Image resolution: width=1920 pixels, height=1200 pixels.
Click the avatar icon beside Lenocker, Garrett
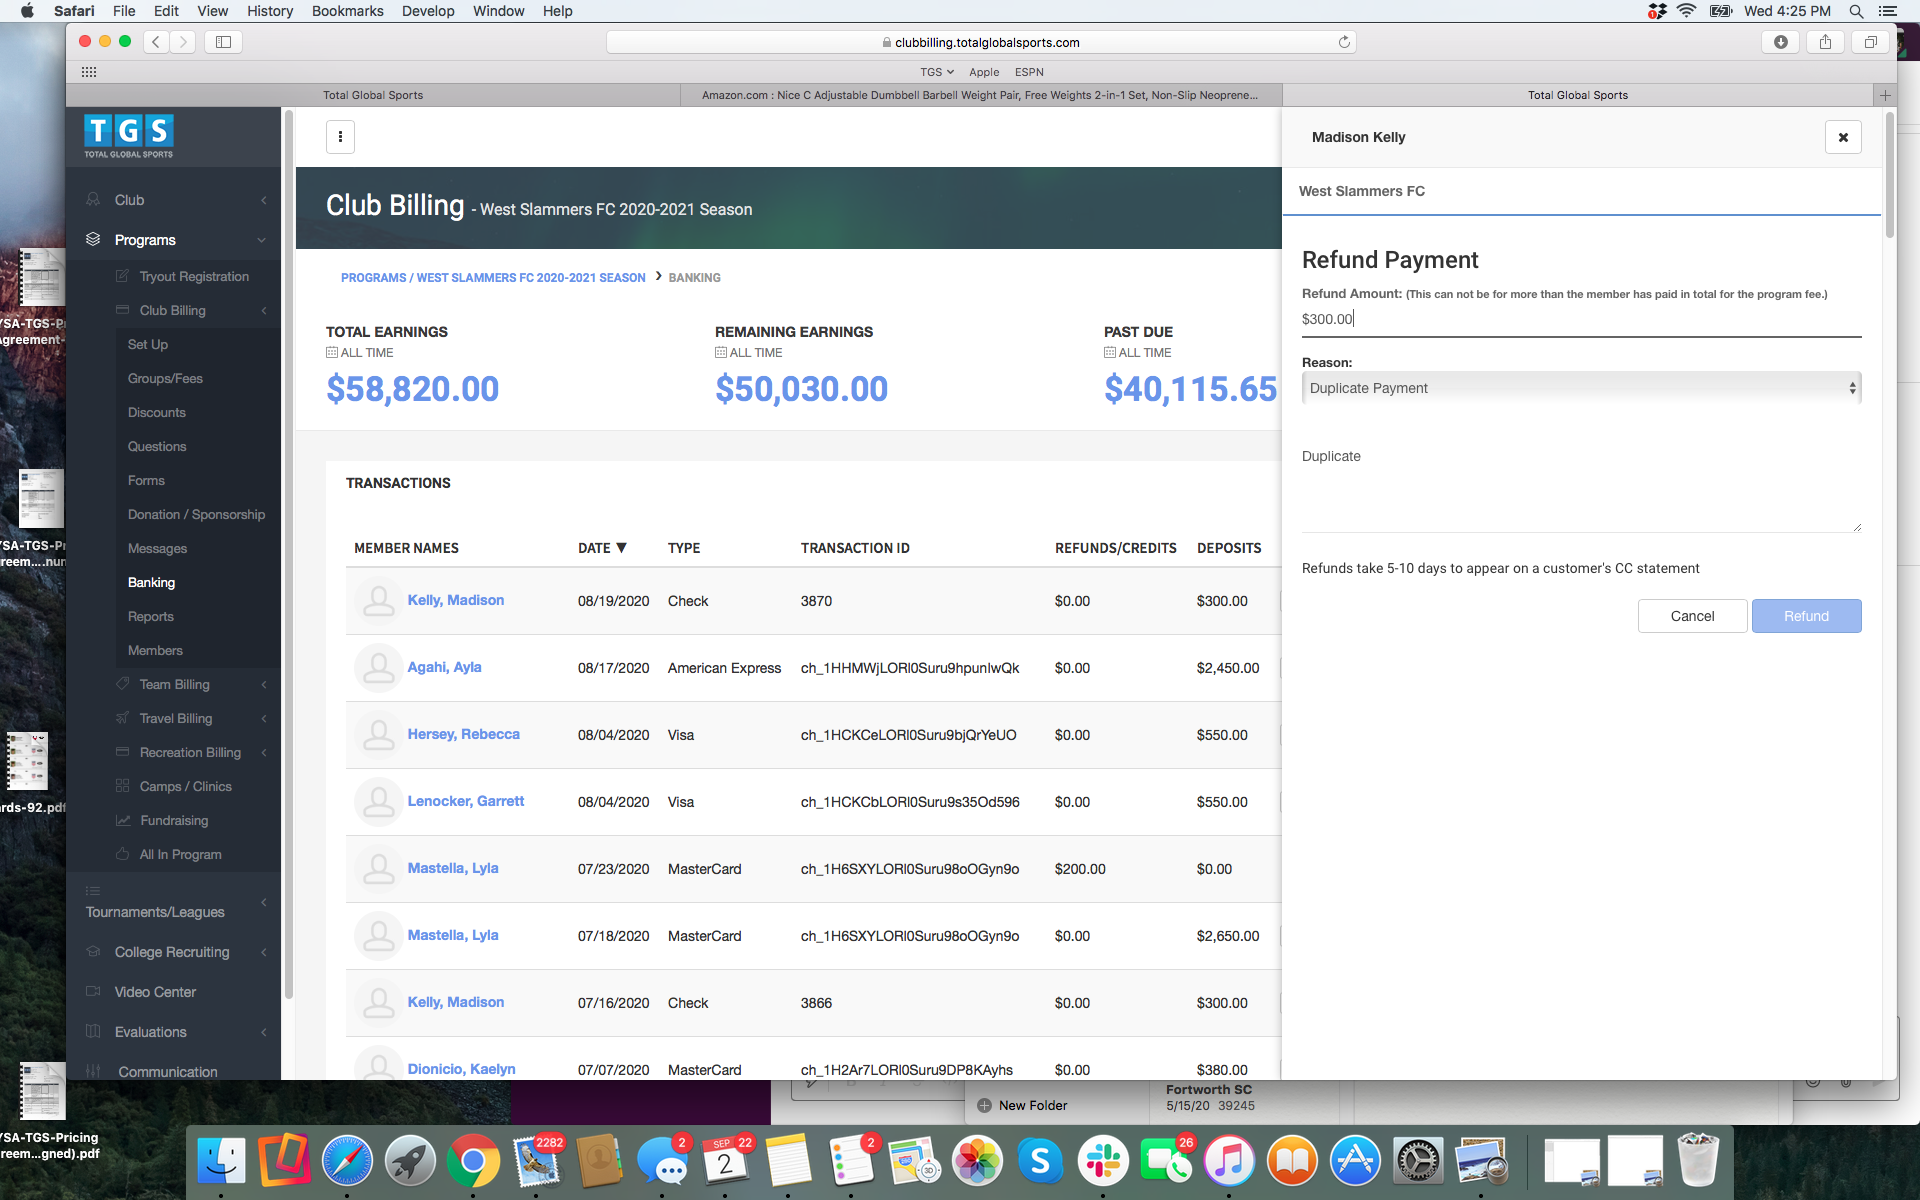[x=378, y=802]
